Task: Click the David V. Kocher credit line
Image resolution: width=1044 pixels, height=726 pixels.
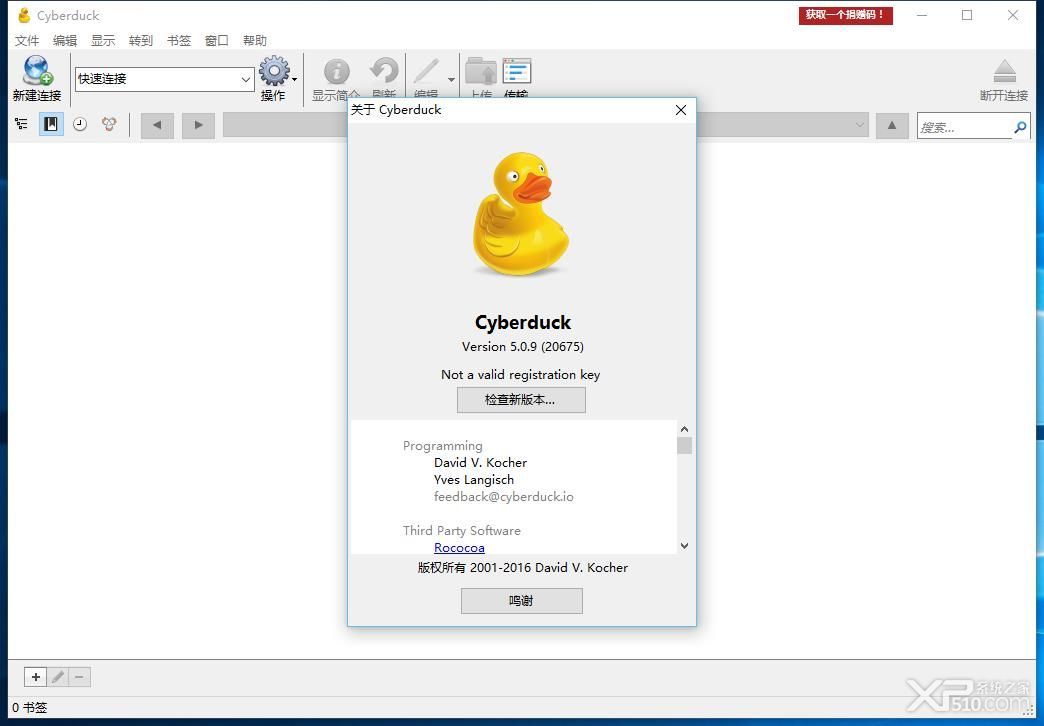Action: 480,463
